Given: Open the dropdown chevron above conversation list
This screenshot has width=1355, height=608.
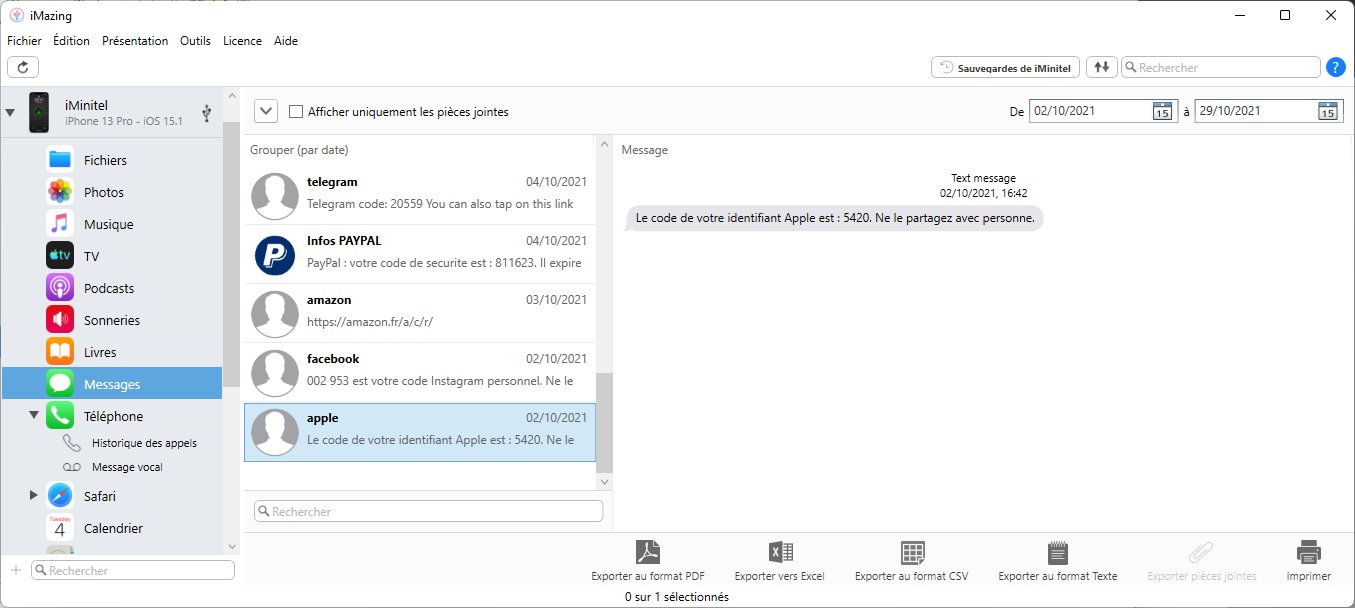Looking at the screenshot, I should pos(266,111).
